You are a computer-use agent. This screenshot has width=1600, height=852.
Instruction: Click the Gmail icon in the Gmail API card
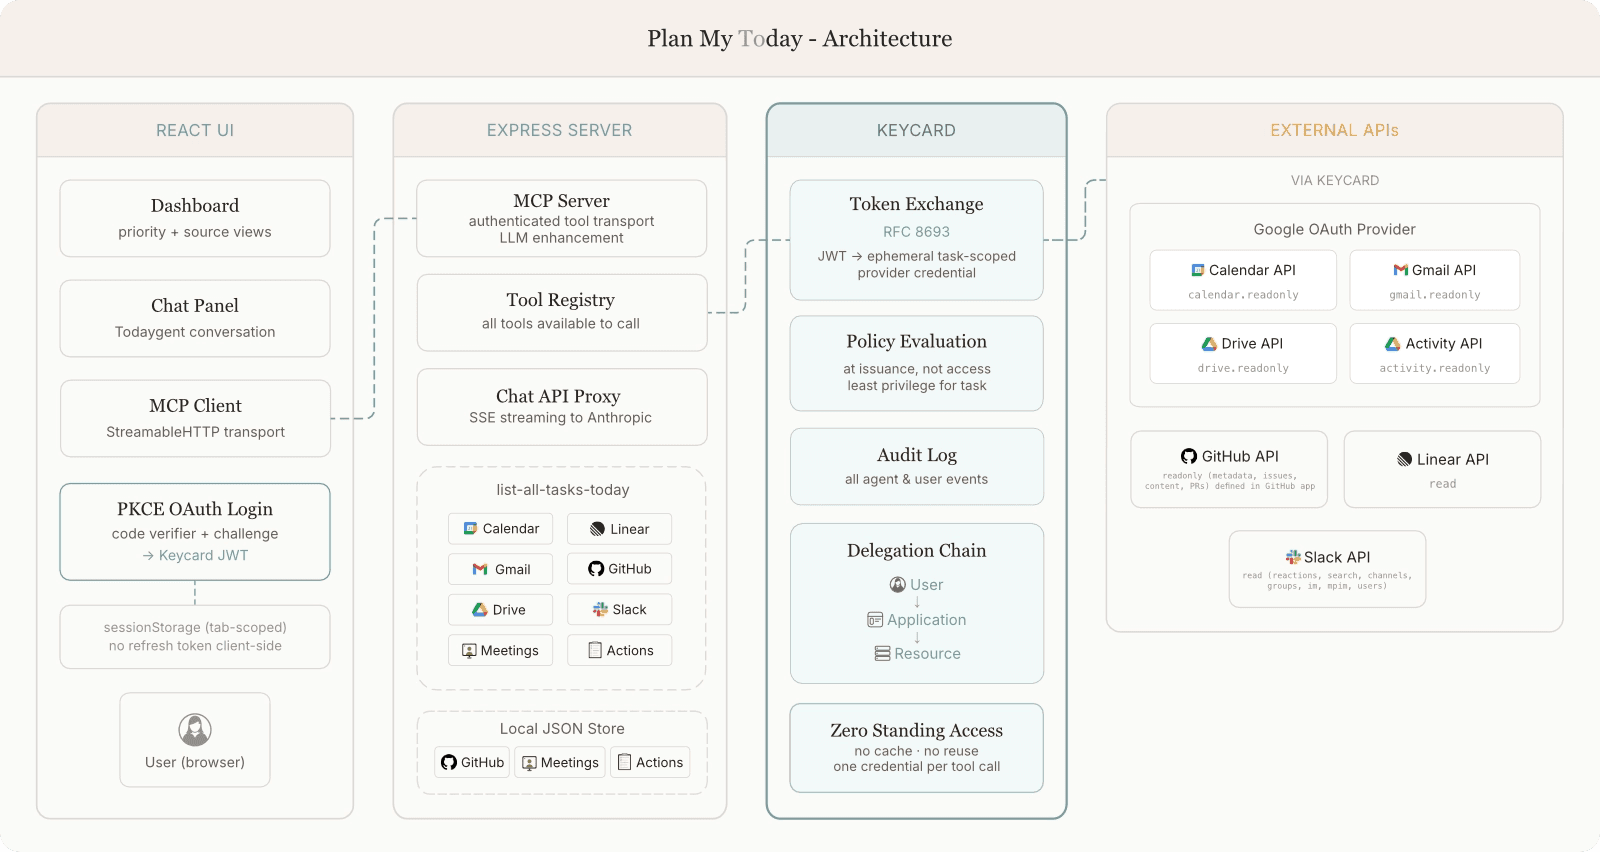pos(1400,270)
